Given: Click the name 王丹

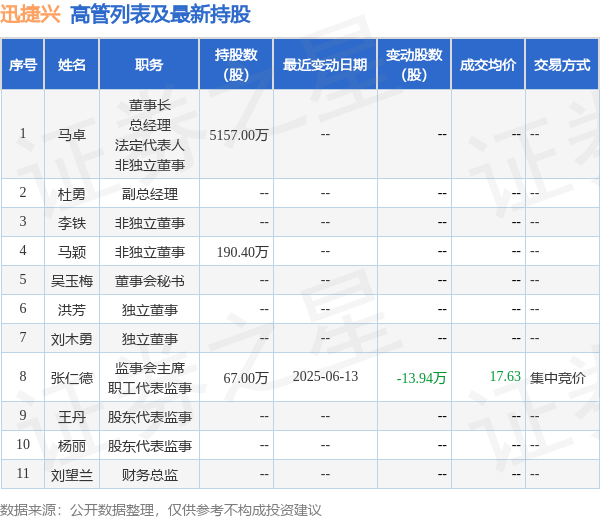Looking at the screenshot, I should click(x=72, y=417).
